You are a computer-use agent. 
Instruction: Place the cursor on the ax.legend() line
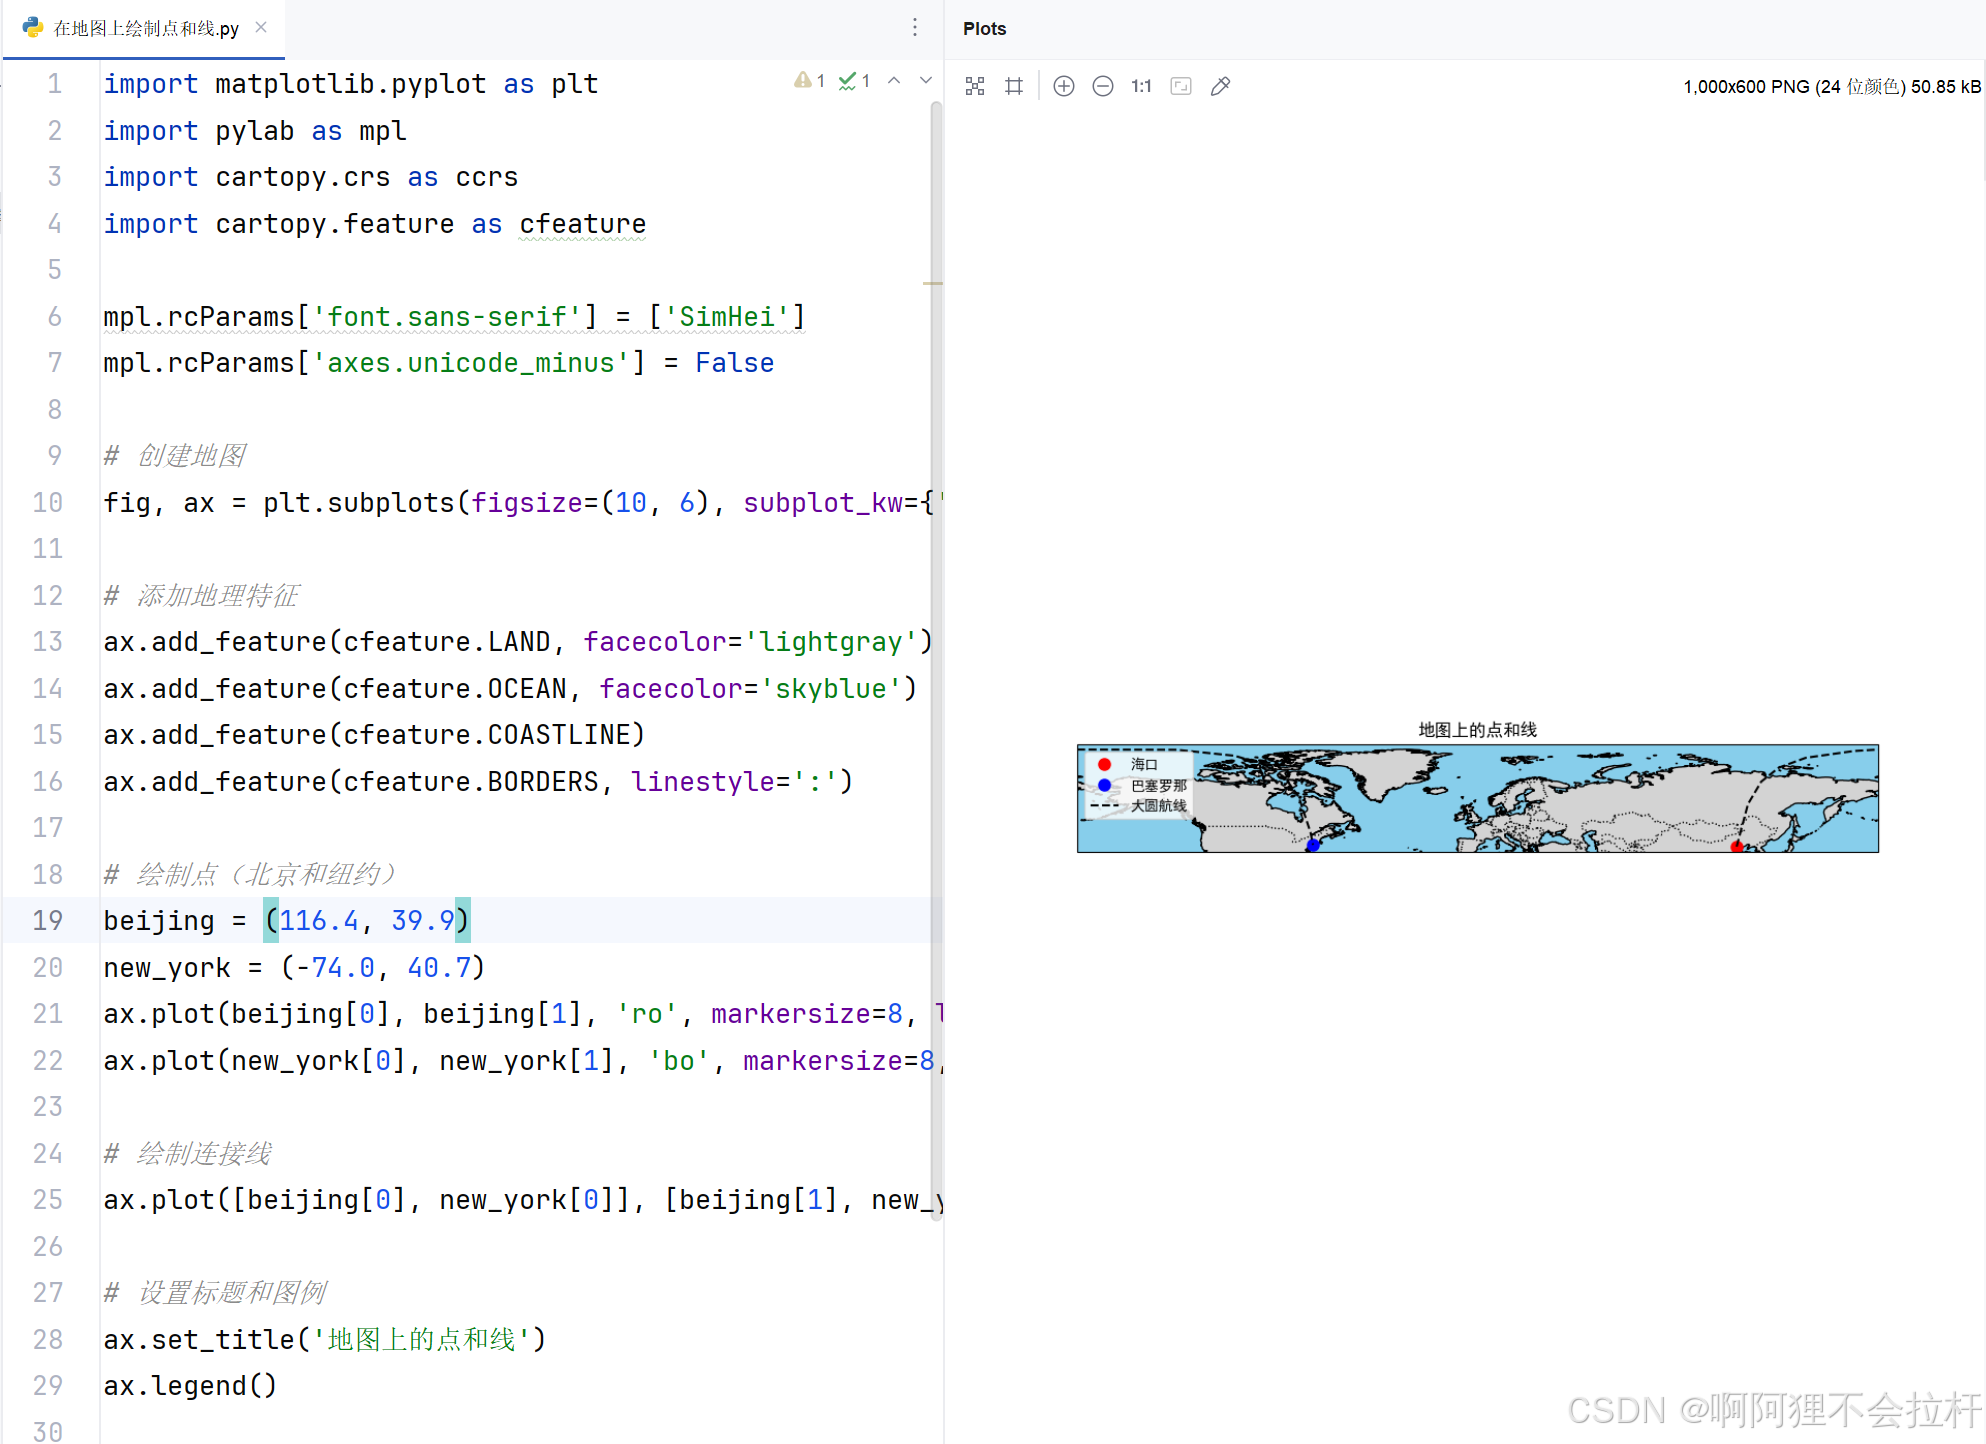[x=190, y=1385]
